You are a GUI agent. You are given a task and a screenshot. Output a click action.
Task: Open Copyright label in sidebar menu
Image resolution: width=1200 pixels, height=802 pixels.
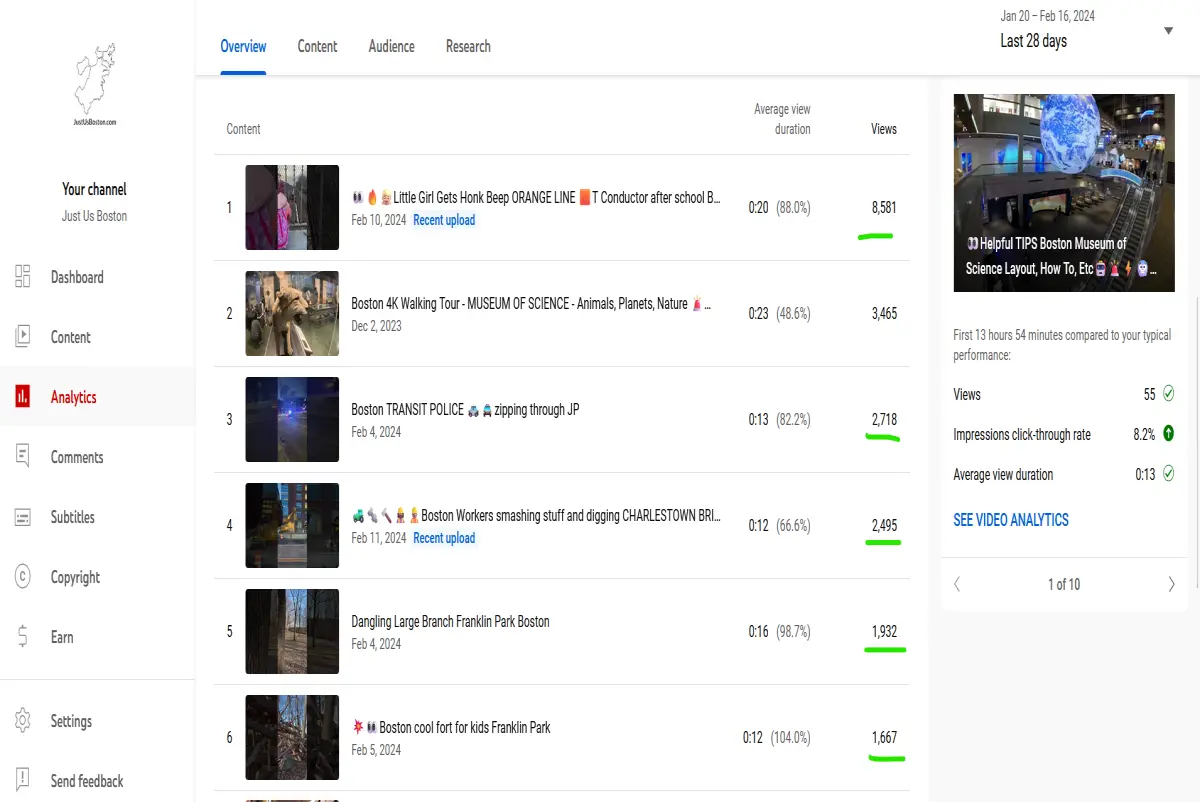75,577
